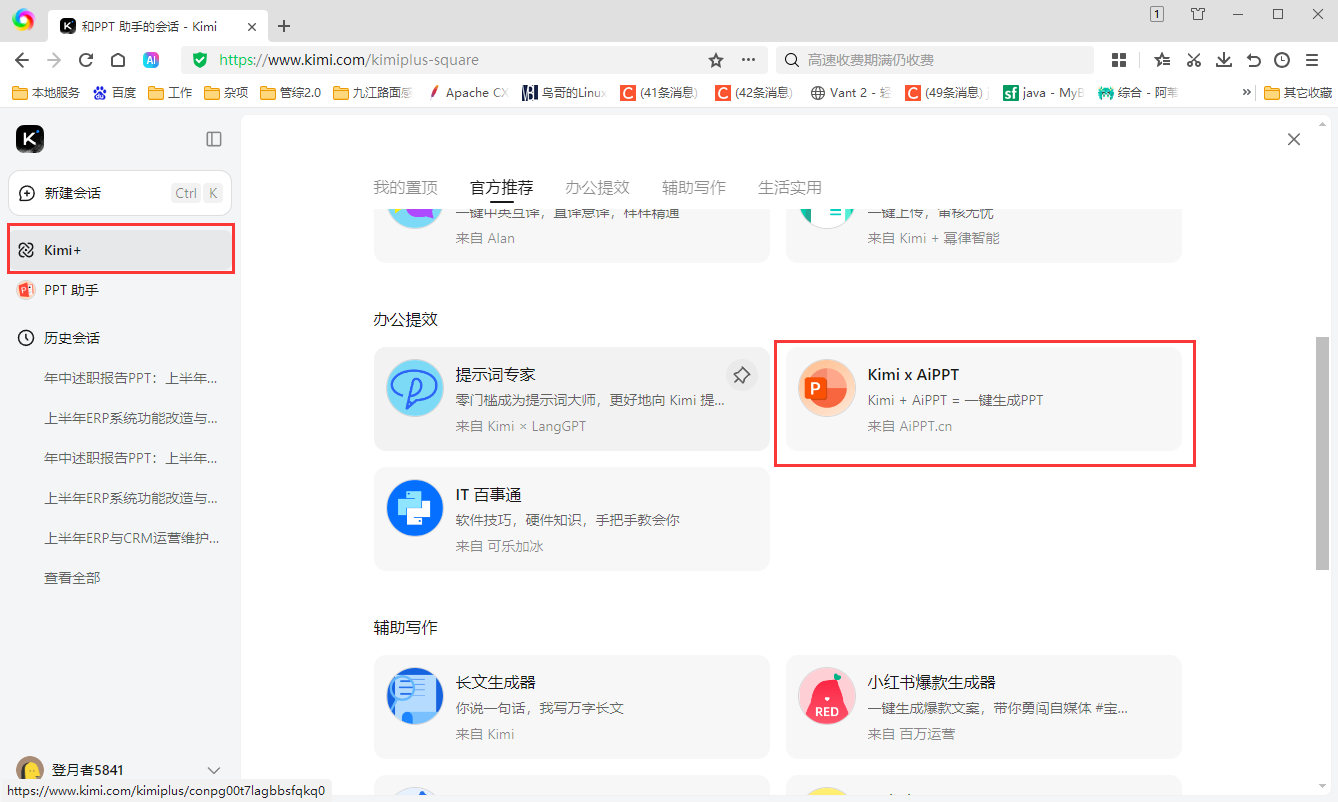The height and width of the screenshot is (802, 1338).
Task: Open first history item 年中述职报告PPT
Action: pyautogui.click(x=131, y=378)
